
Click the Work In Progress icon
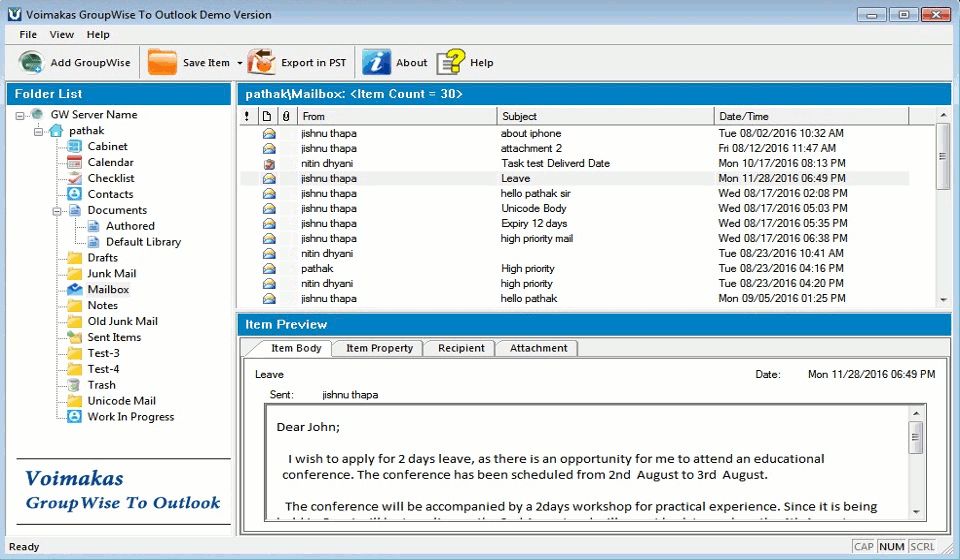pos(75,417)
